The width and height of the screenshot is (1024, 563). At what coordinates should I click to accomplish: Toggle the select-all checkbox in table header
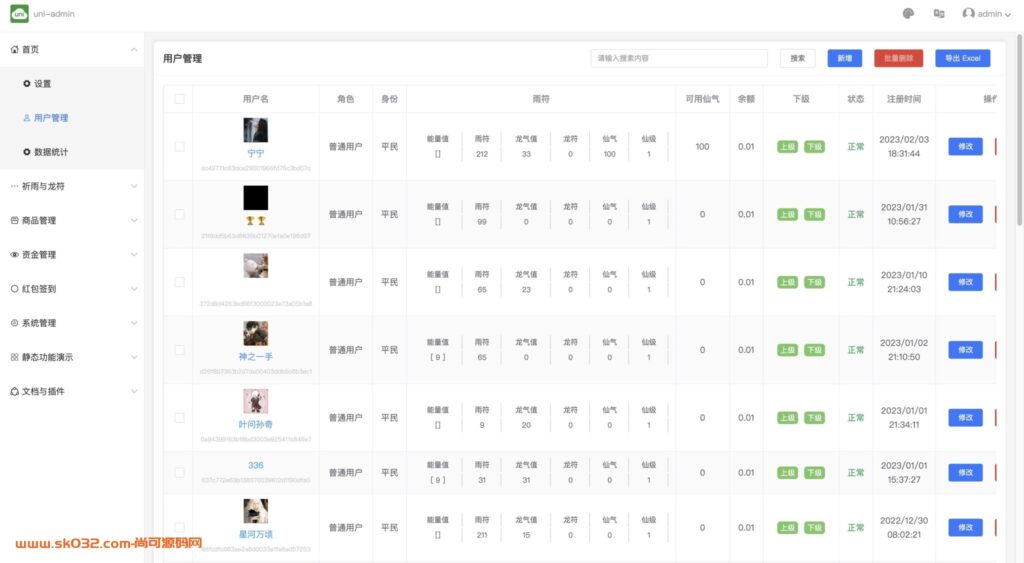pyautogui.click(x=180, y=99)
